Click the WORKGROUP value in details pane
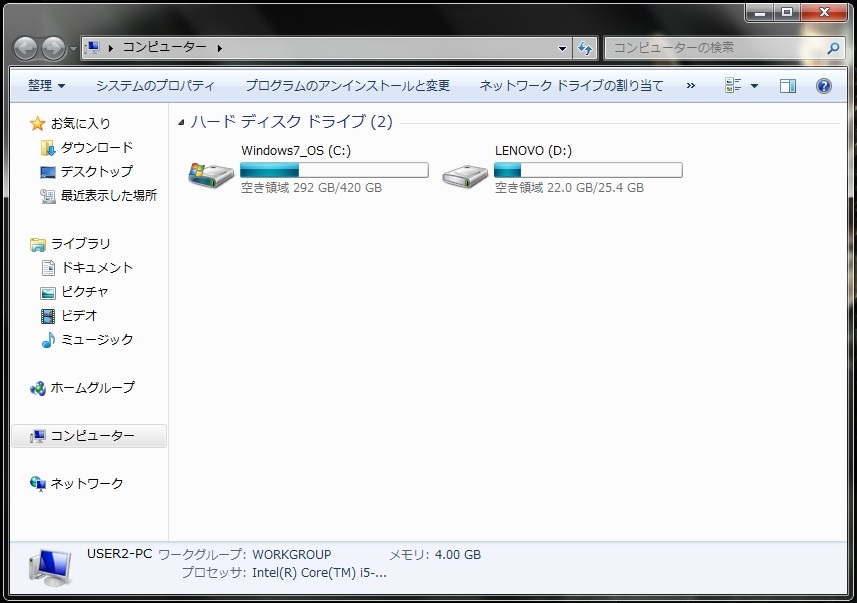The width and height of the screenshot is (857, 603). [291, 555]
